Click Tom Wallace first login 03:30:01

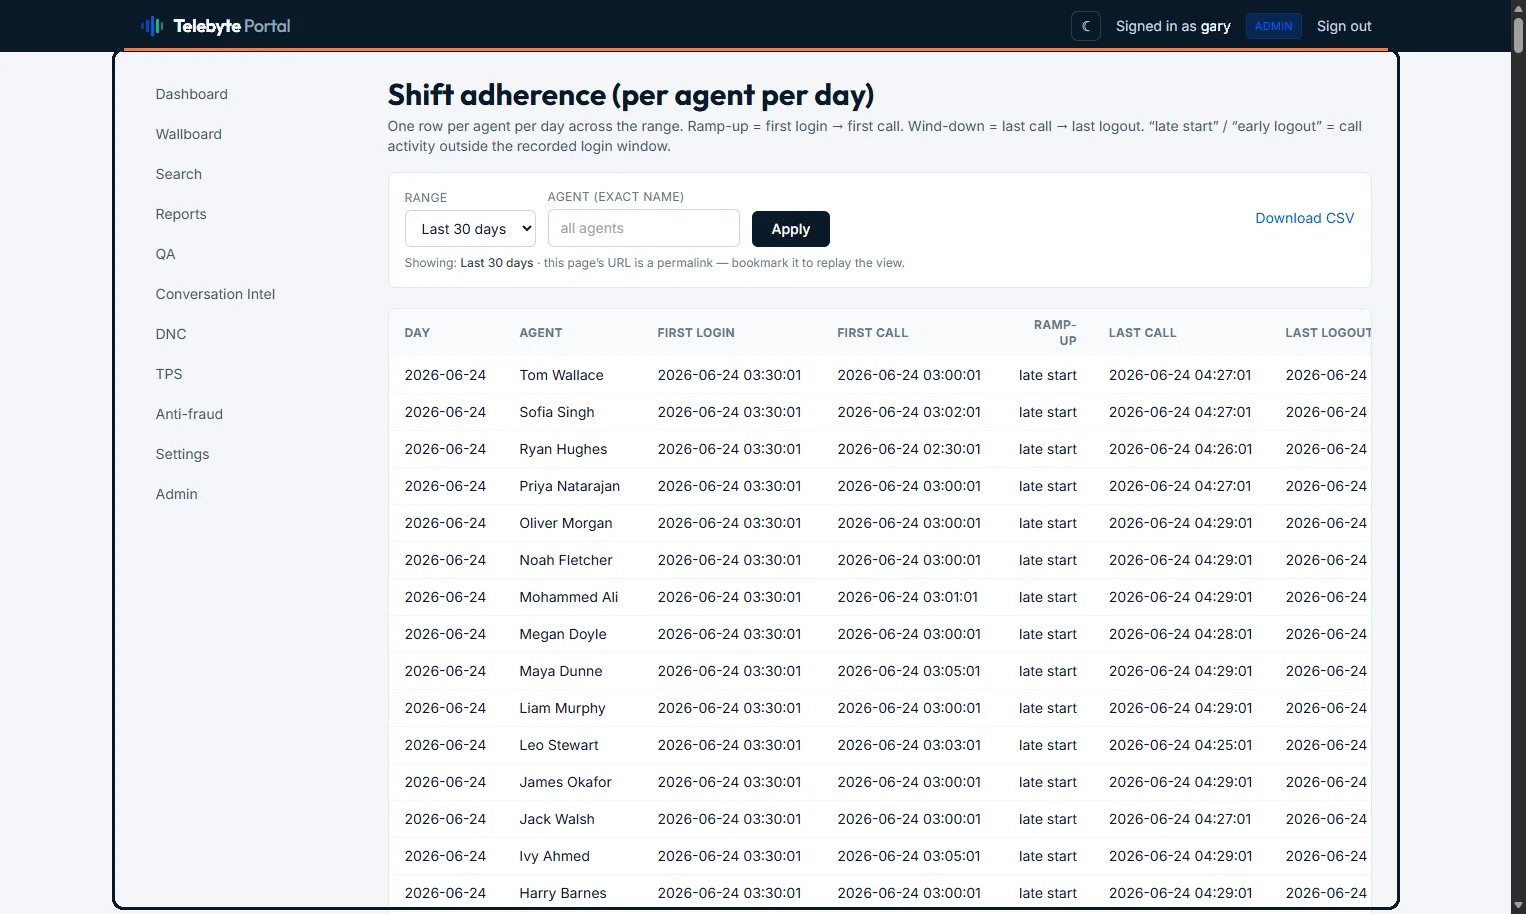[729, 375]
